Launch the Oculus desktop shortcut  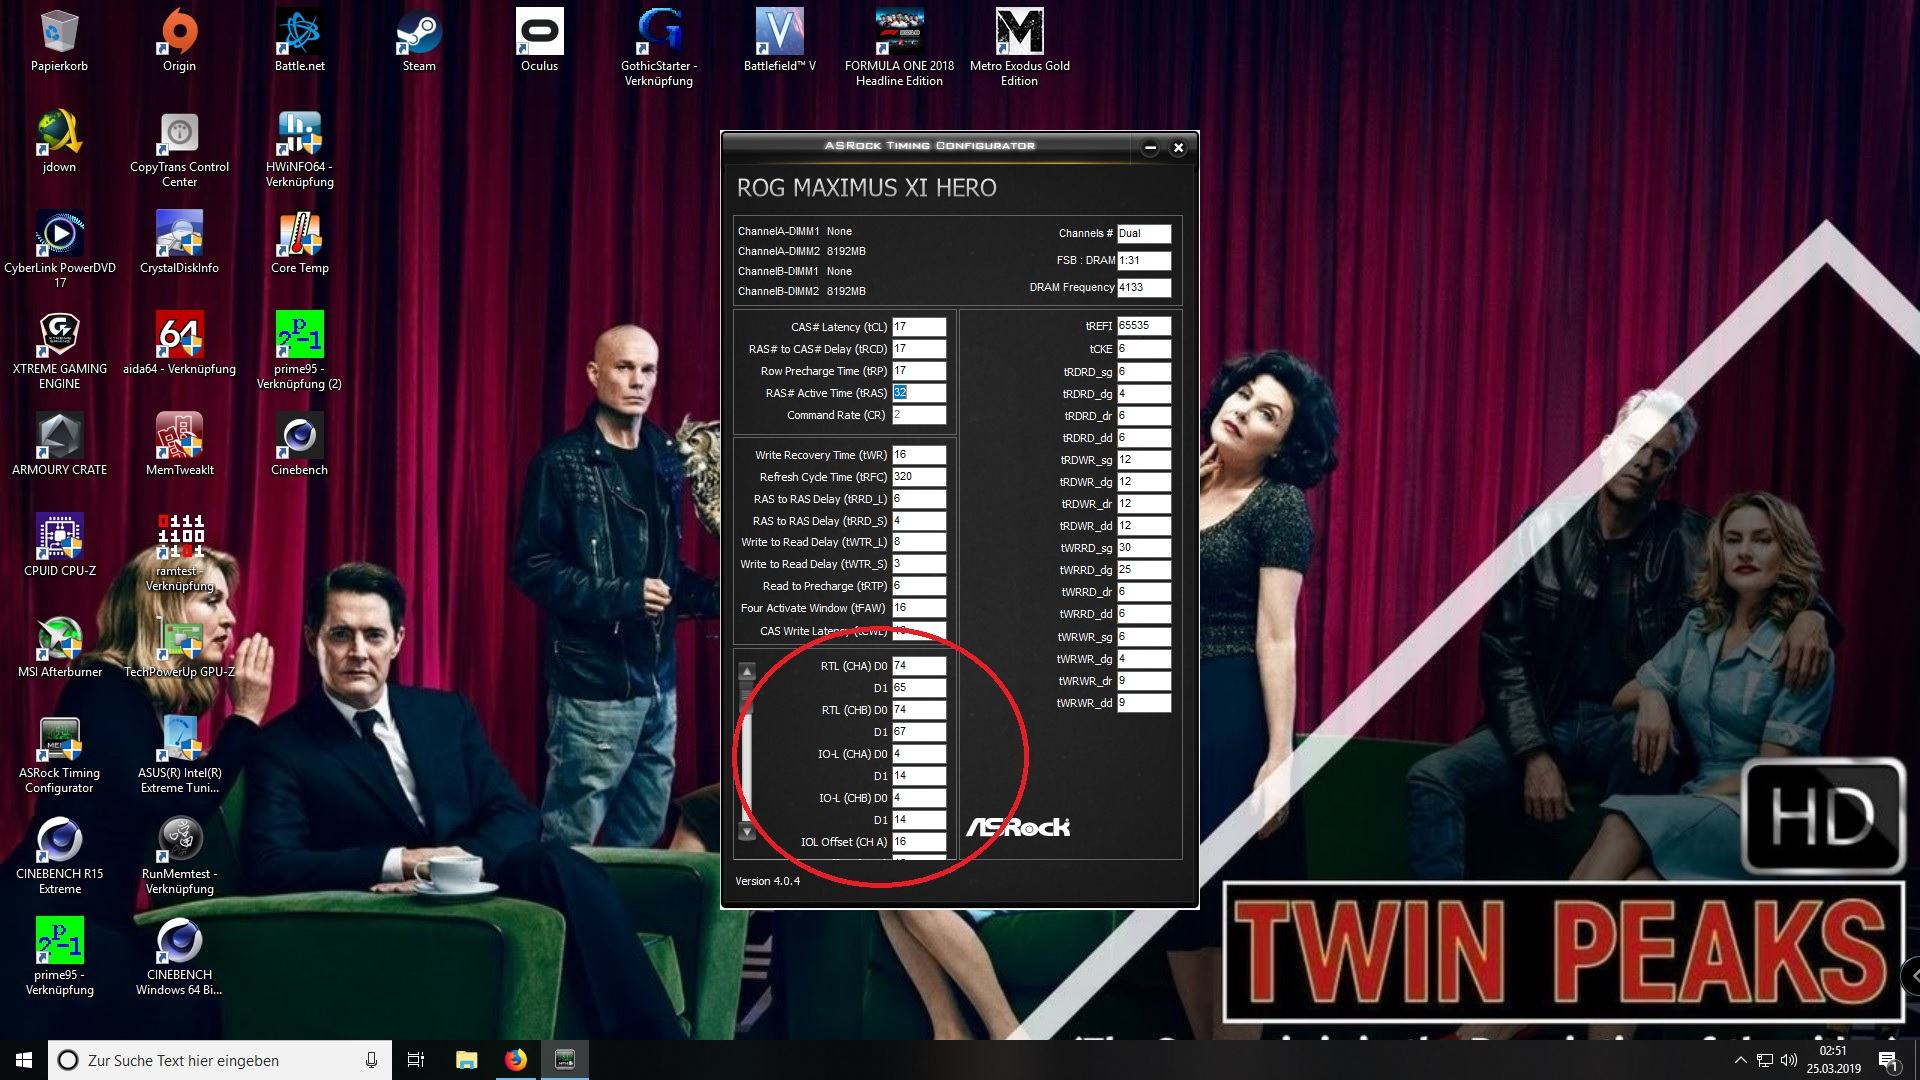(539, 42)
